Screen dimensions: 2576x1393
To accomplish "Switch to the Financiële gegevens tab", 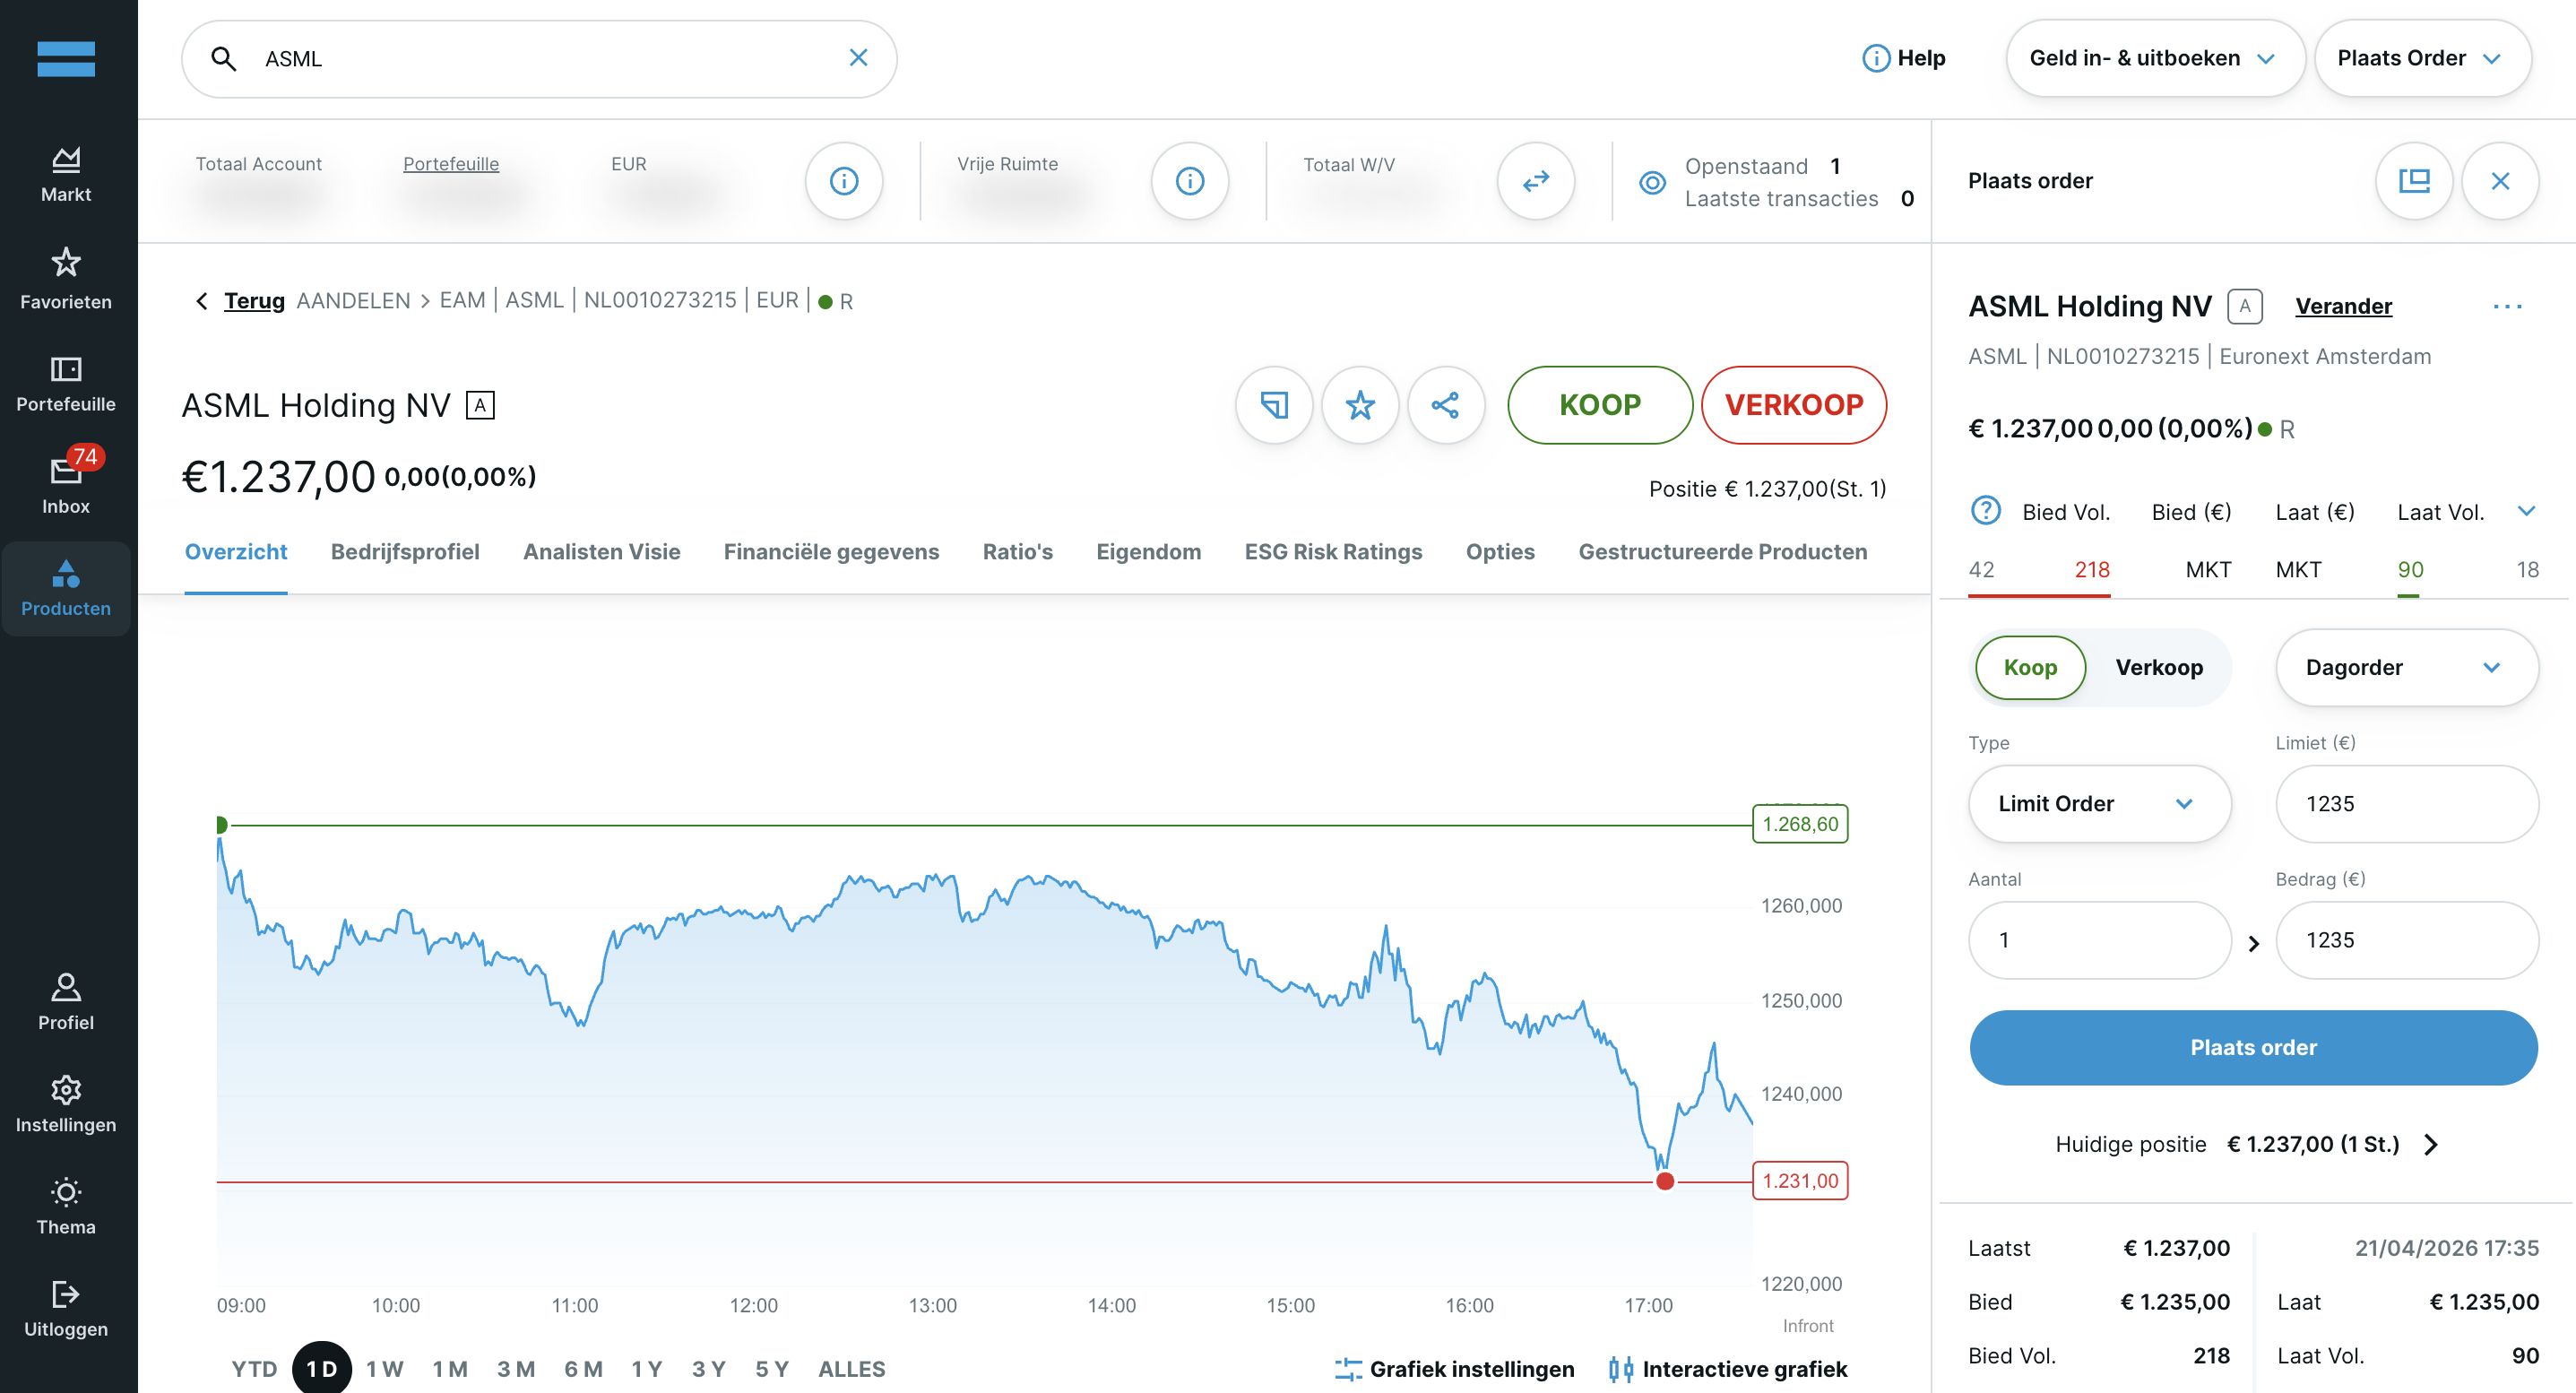I will coord(831,552).
